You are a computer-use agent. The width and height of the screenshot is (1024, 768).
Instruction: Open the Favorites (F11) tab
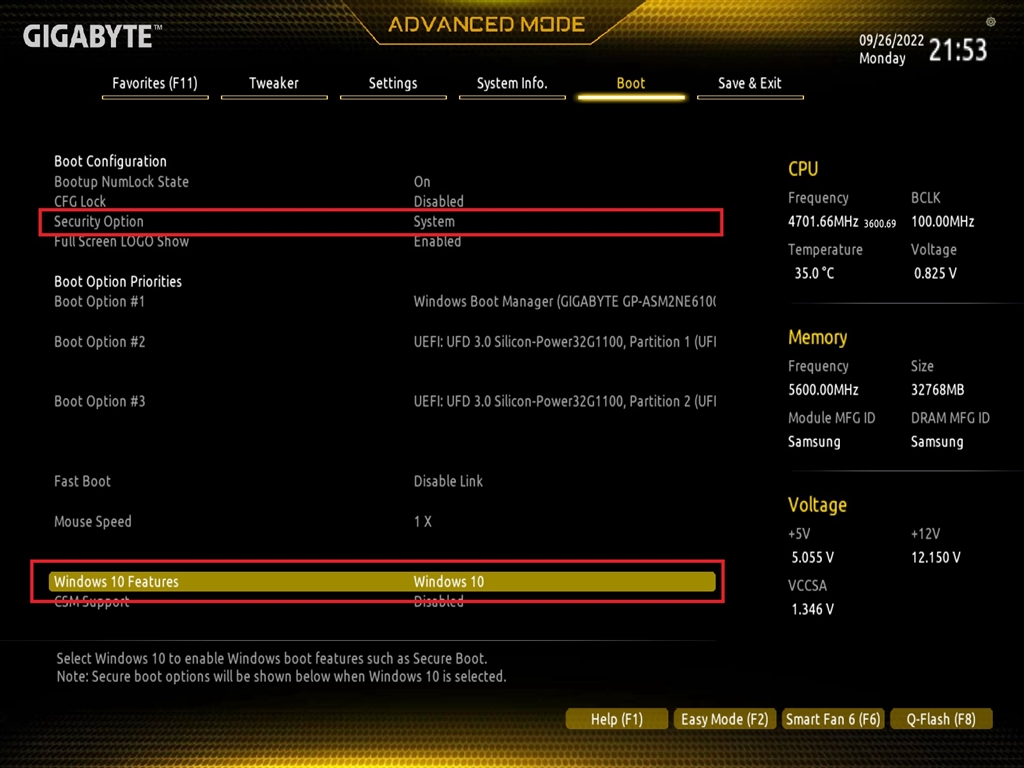pos(155,84)
